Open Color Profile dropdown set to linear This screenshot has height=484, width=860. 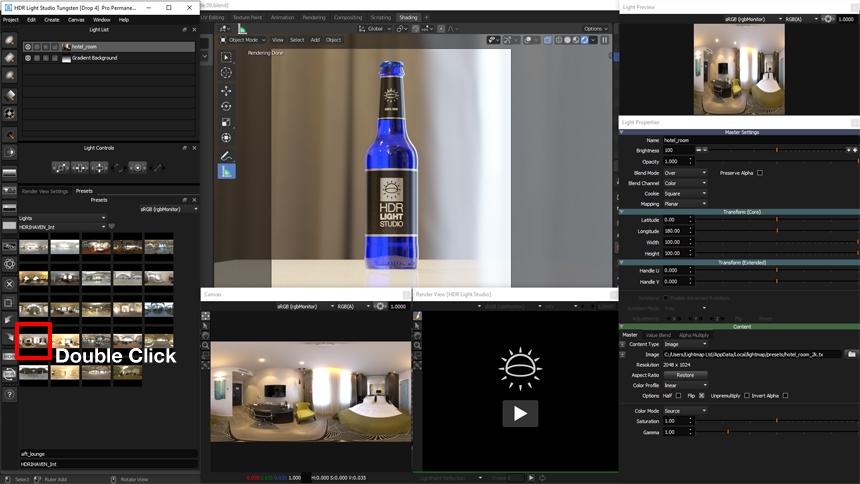(x=685, y=385)
